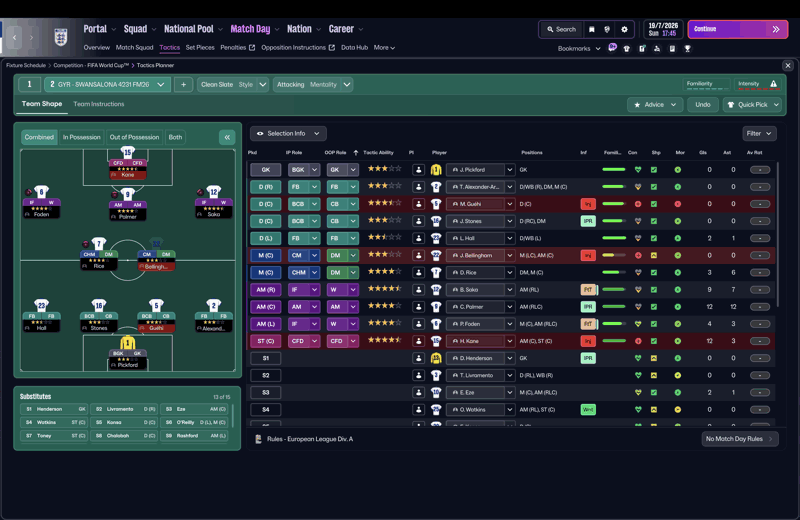Click the Intensity warning triangle
Viewport: 800px width, 520px height.
click(773, 84)
